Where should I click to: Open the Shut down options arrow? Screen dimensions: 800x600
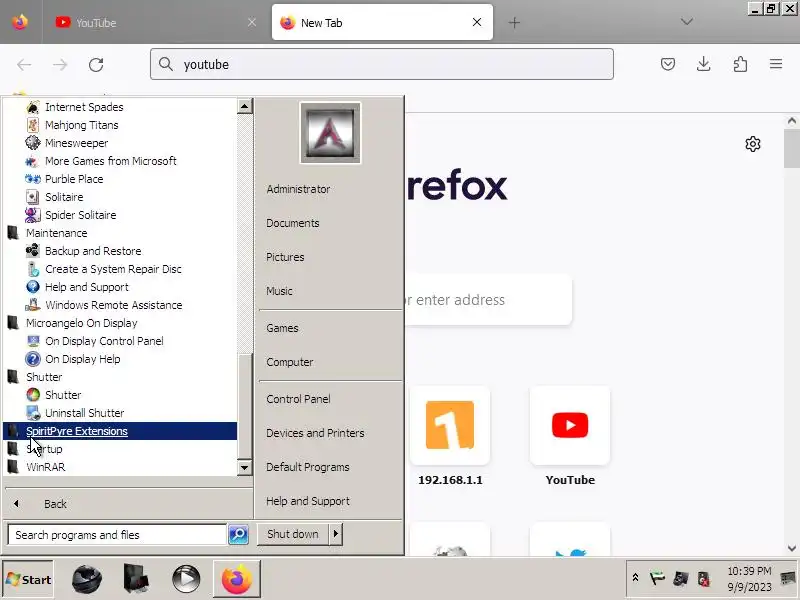tap(336, 534)
